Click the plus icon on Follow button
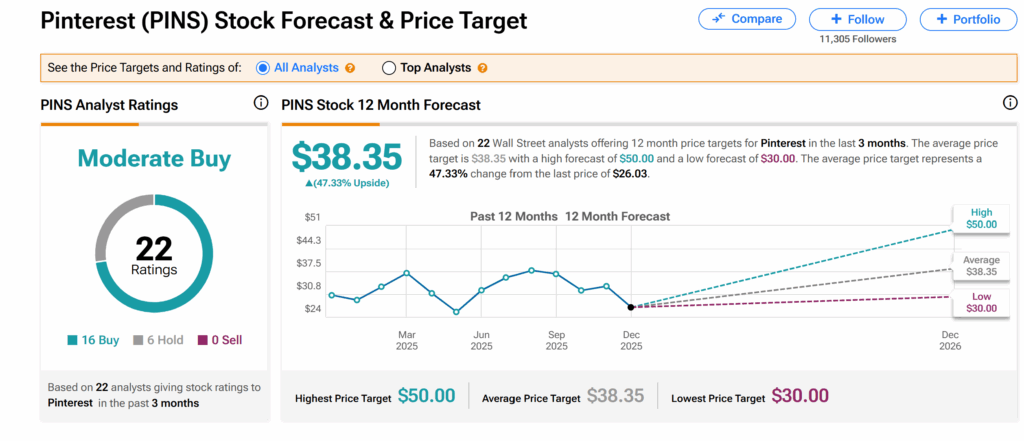Screen dimensions: 1024x441 (836, 19)
